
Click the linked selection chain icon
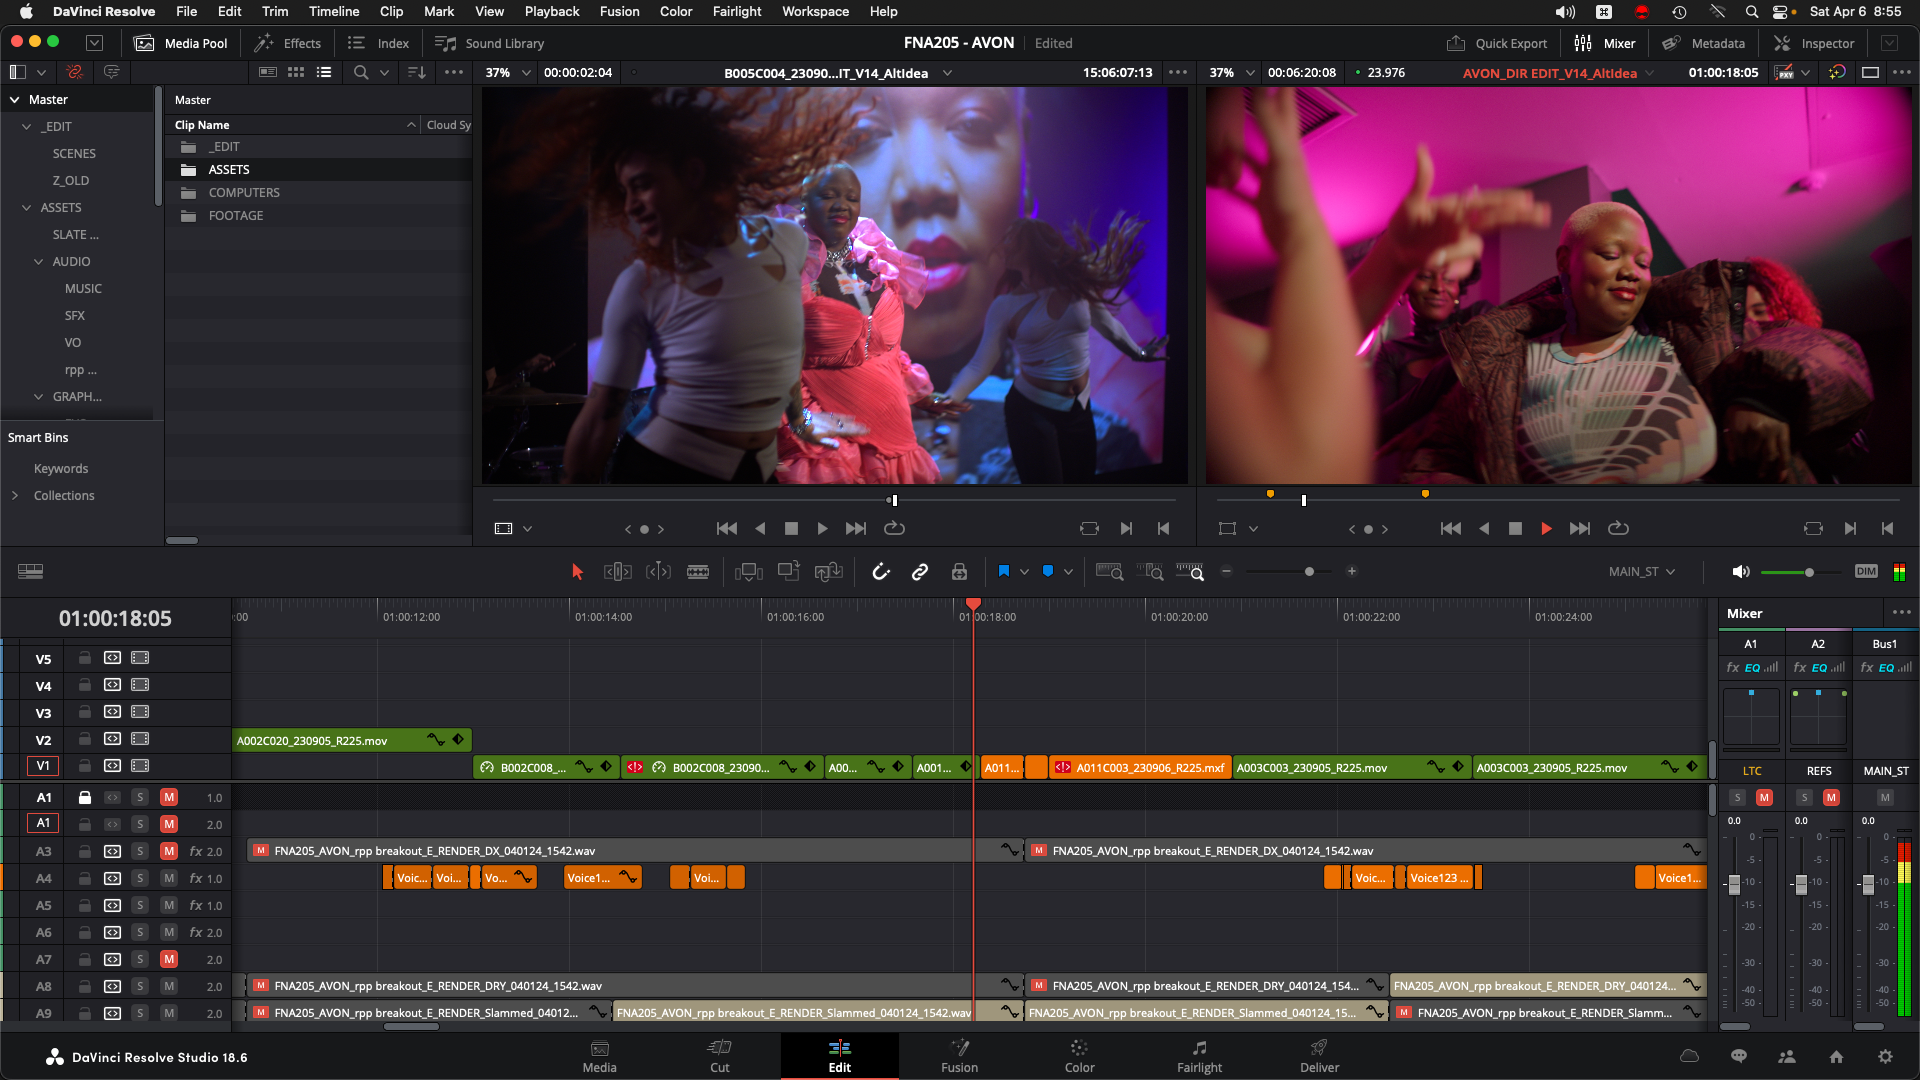point(920,572)
